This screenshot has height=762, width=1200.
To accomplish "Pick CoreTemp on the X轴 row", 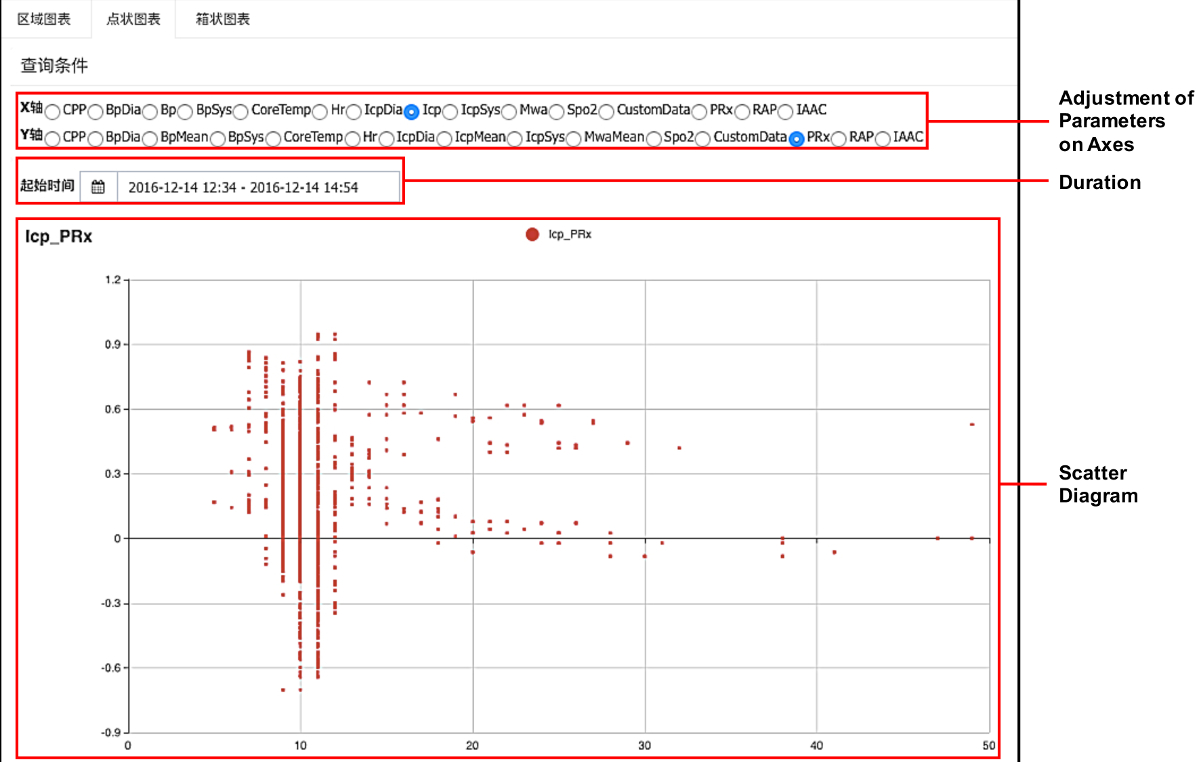I will click(x=241, y=111).
